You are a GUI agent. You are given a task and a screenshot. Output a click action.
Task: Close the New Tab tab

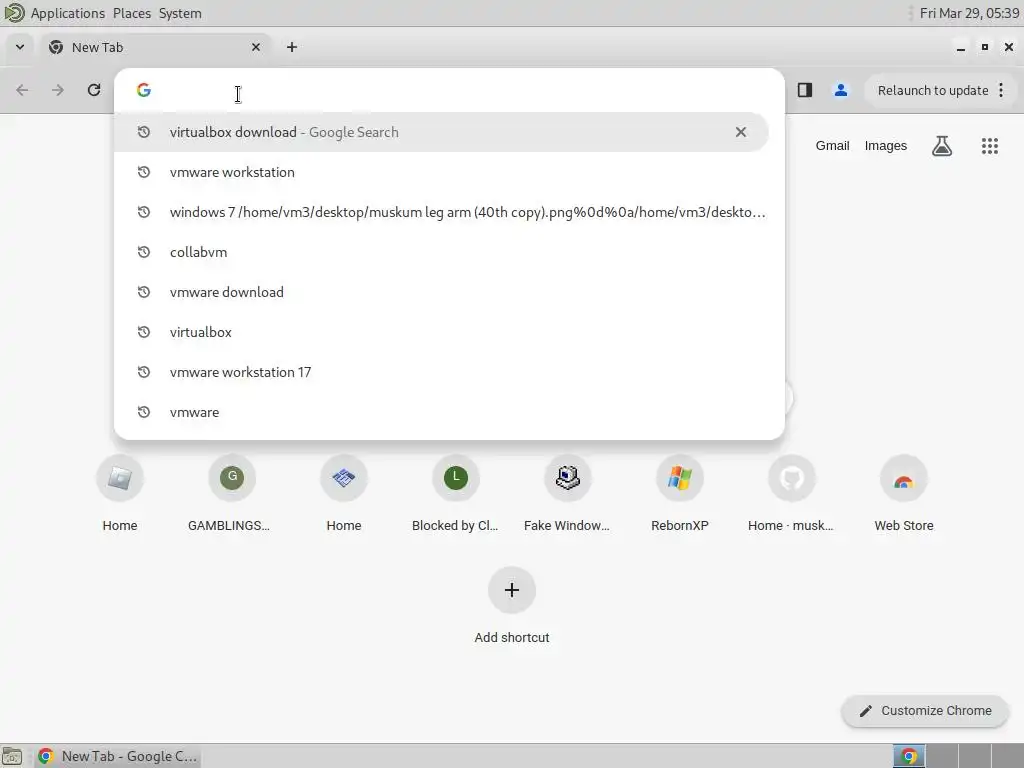(256, 47)
